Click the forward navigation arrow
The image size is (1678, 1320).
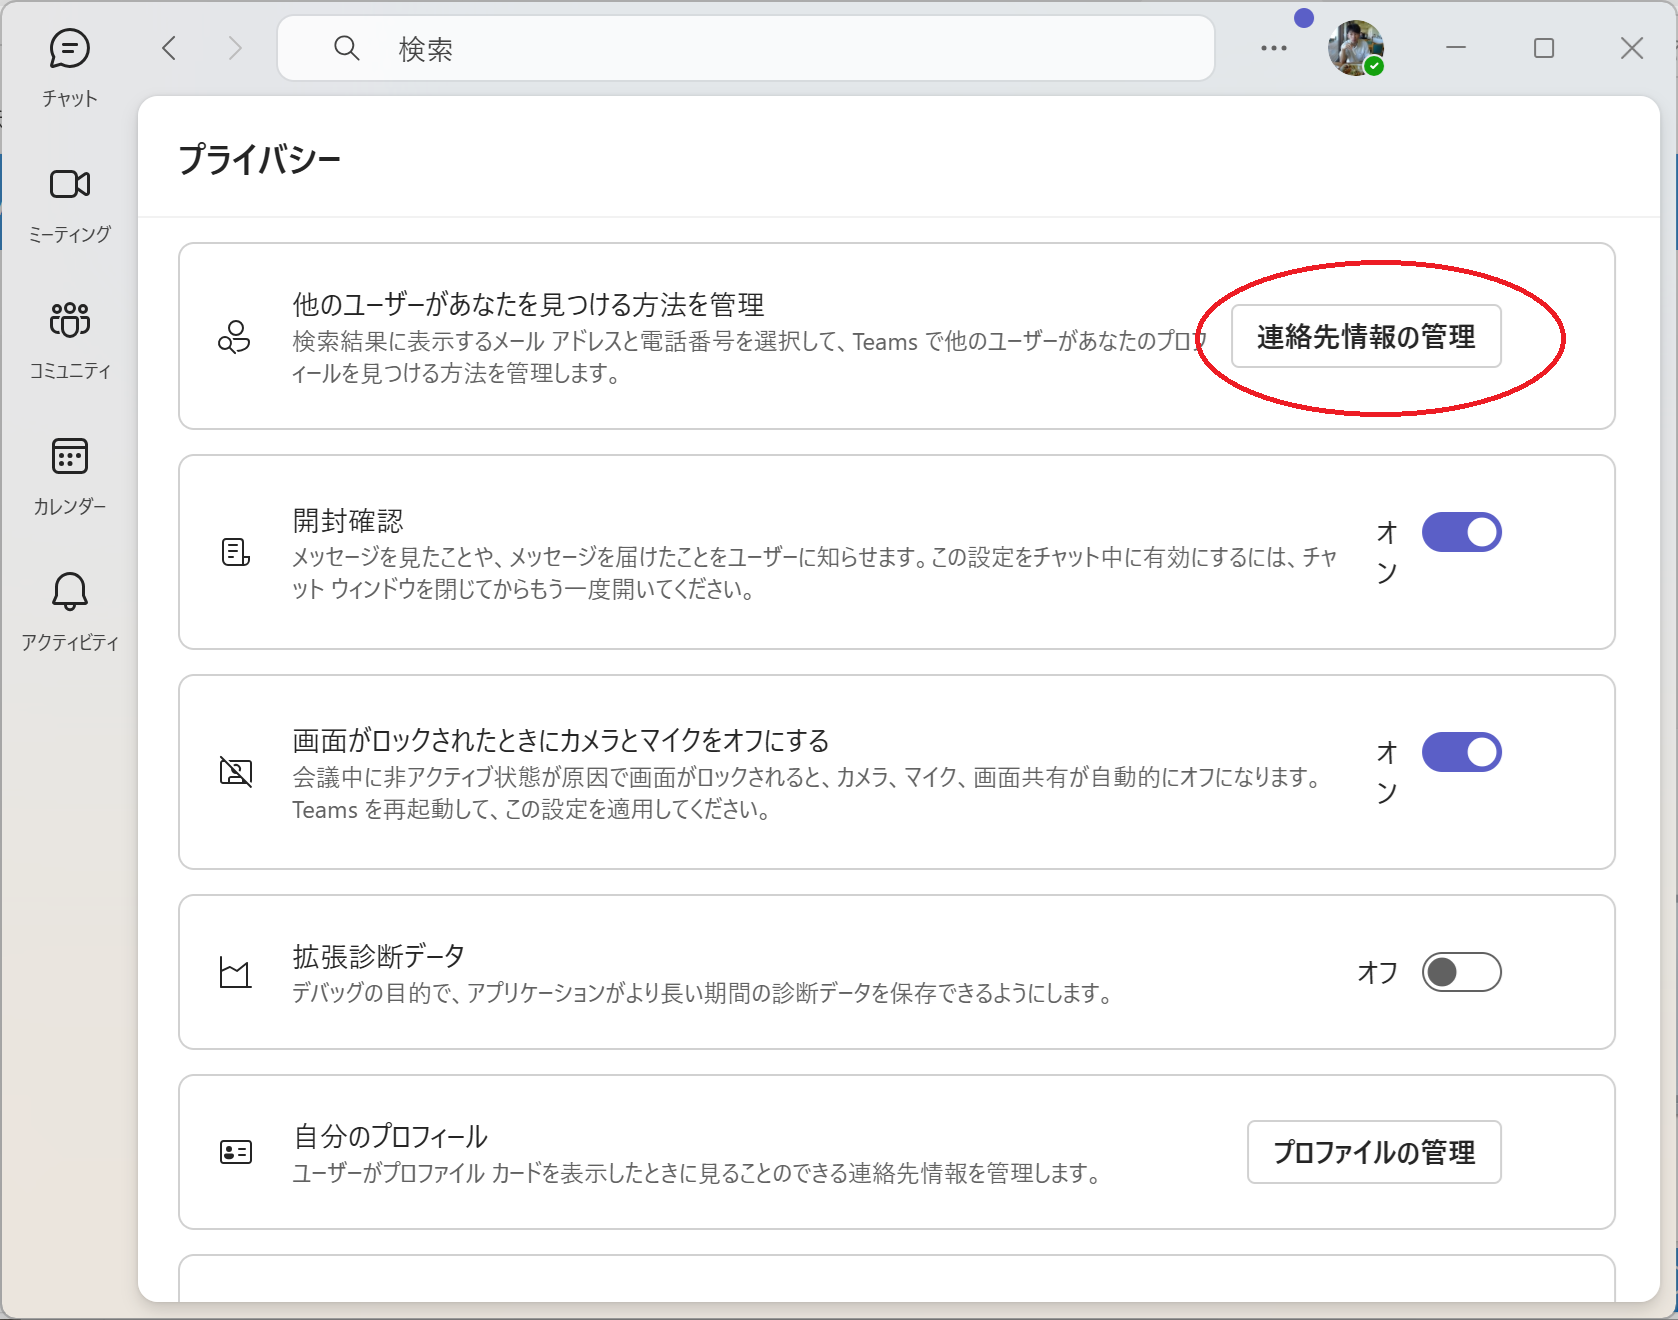point(235,48)
